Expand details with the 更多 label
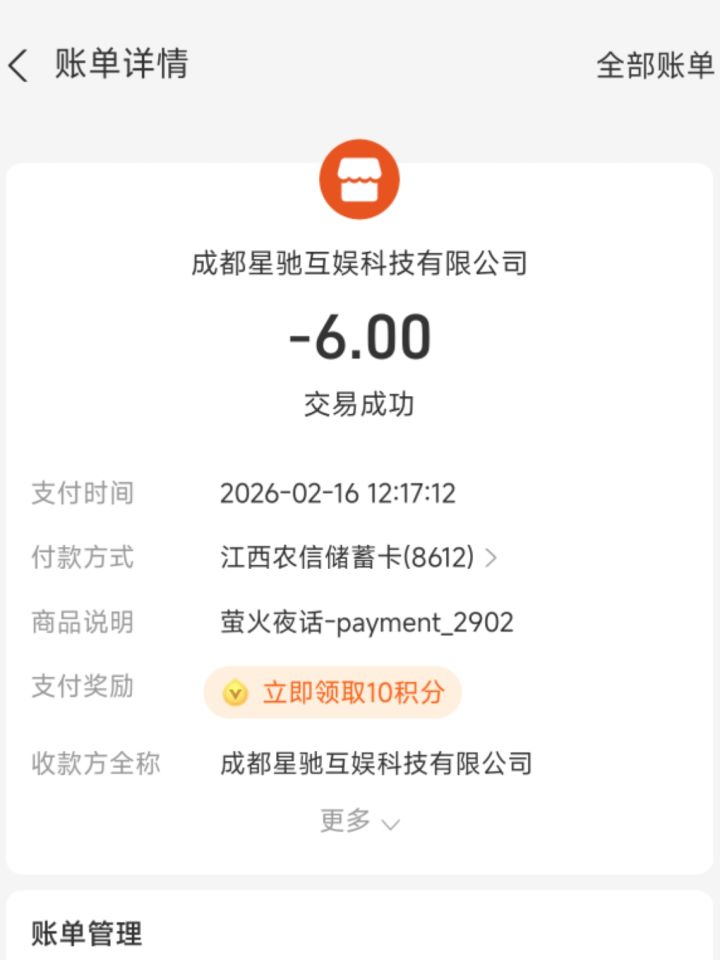Viewport: 720px width, 960px height. tap(346, 821)
